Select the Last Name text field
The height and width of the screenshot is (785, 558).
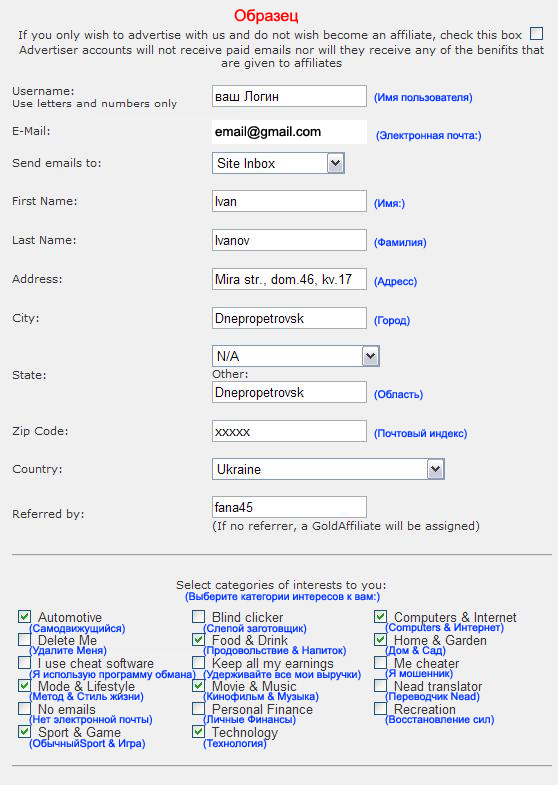pyautogui.click(x=289, y=240)
